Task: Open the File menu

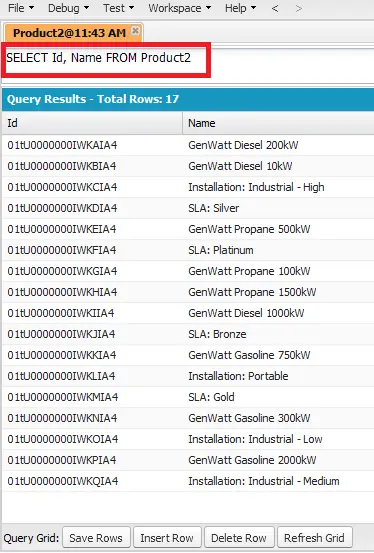Action: click(x=21, y=8)
